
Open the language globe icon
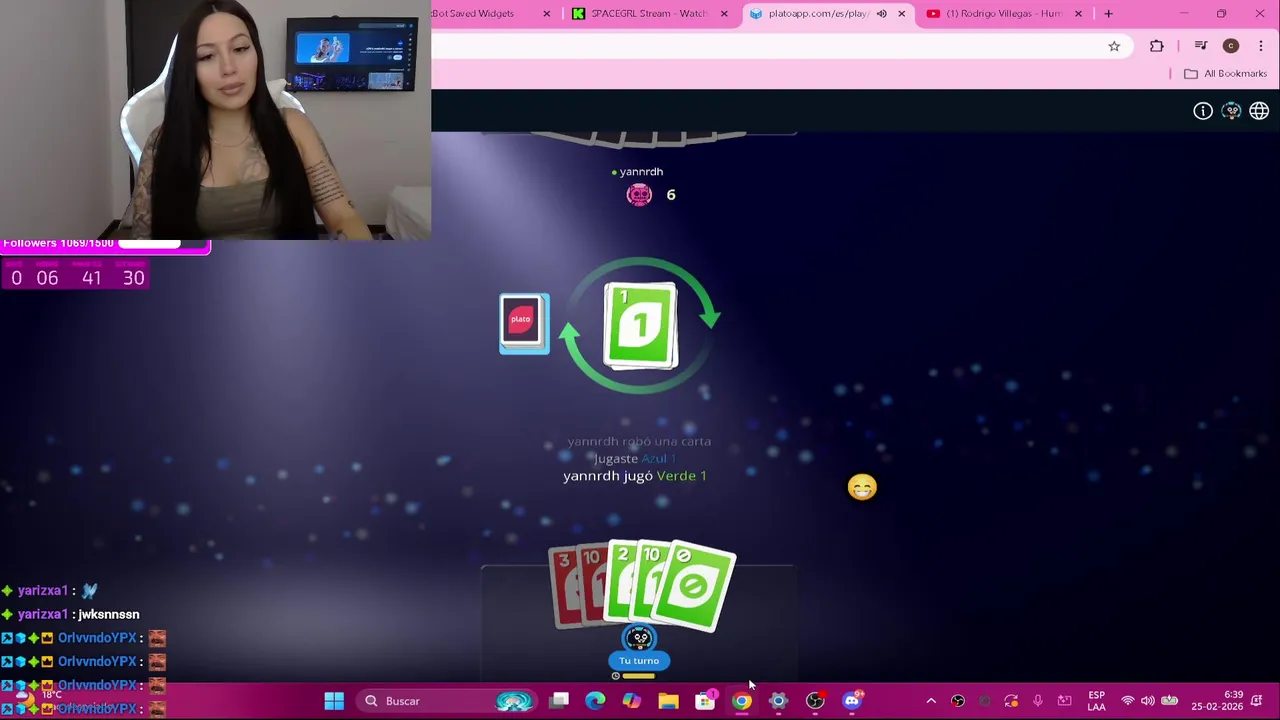click(x=1259, y=111)
